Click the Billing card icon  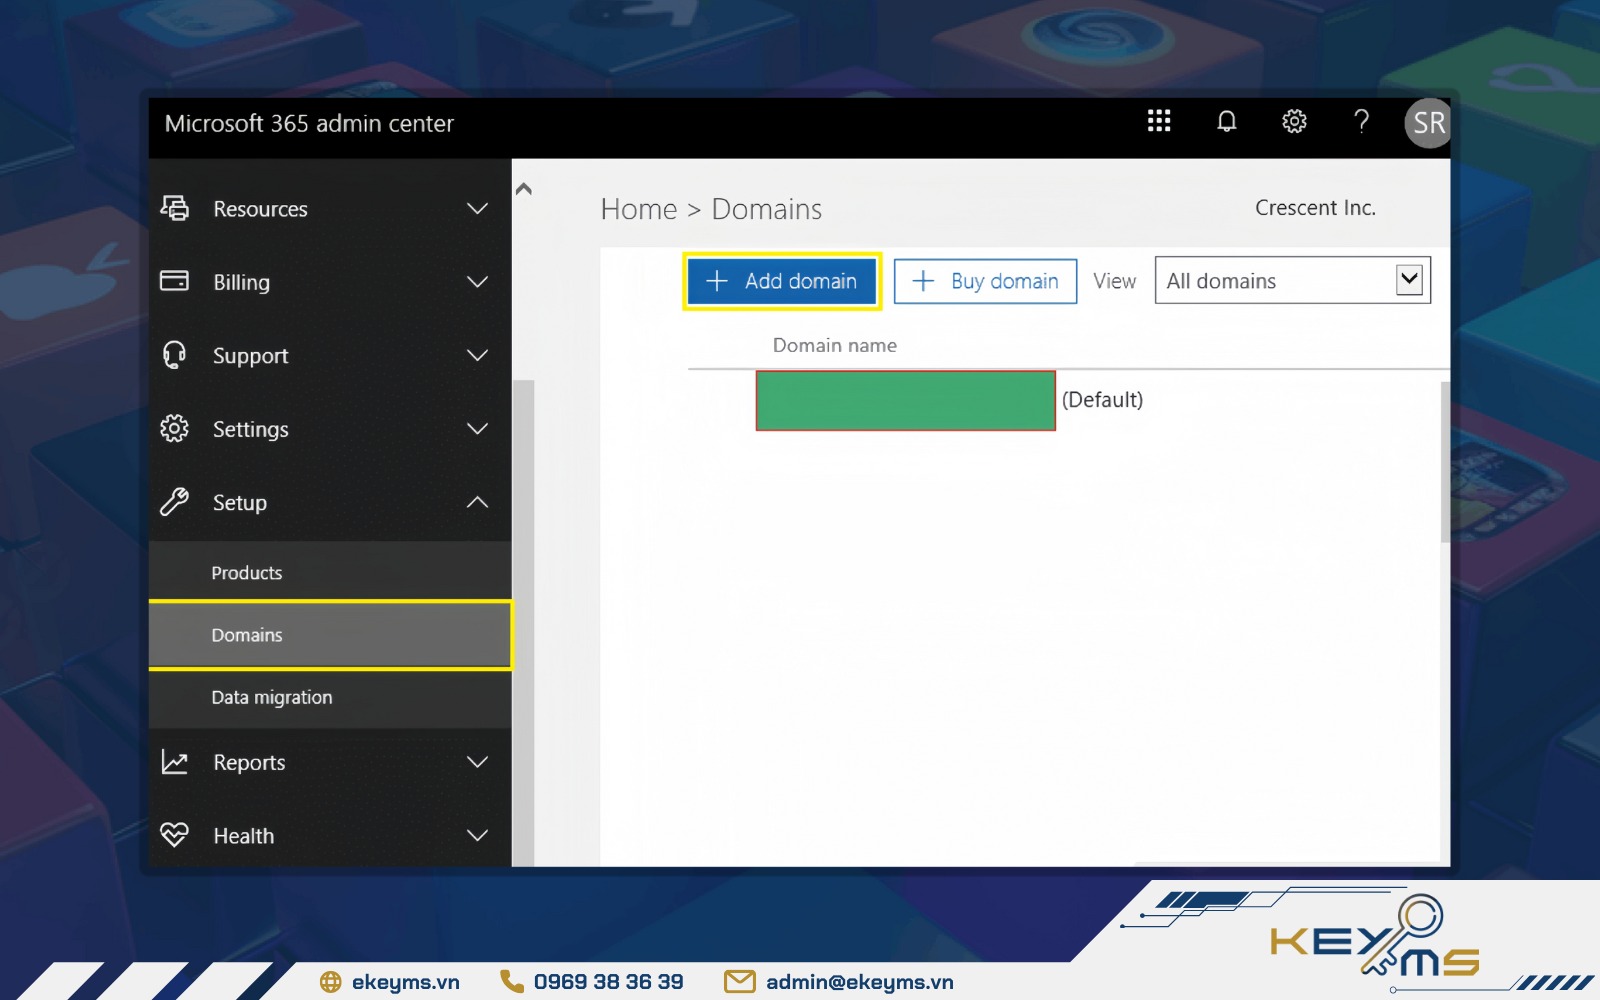[175, 281]
